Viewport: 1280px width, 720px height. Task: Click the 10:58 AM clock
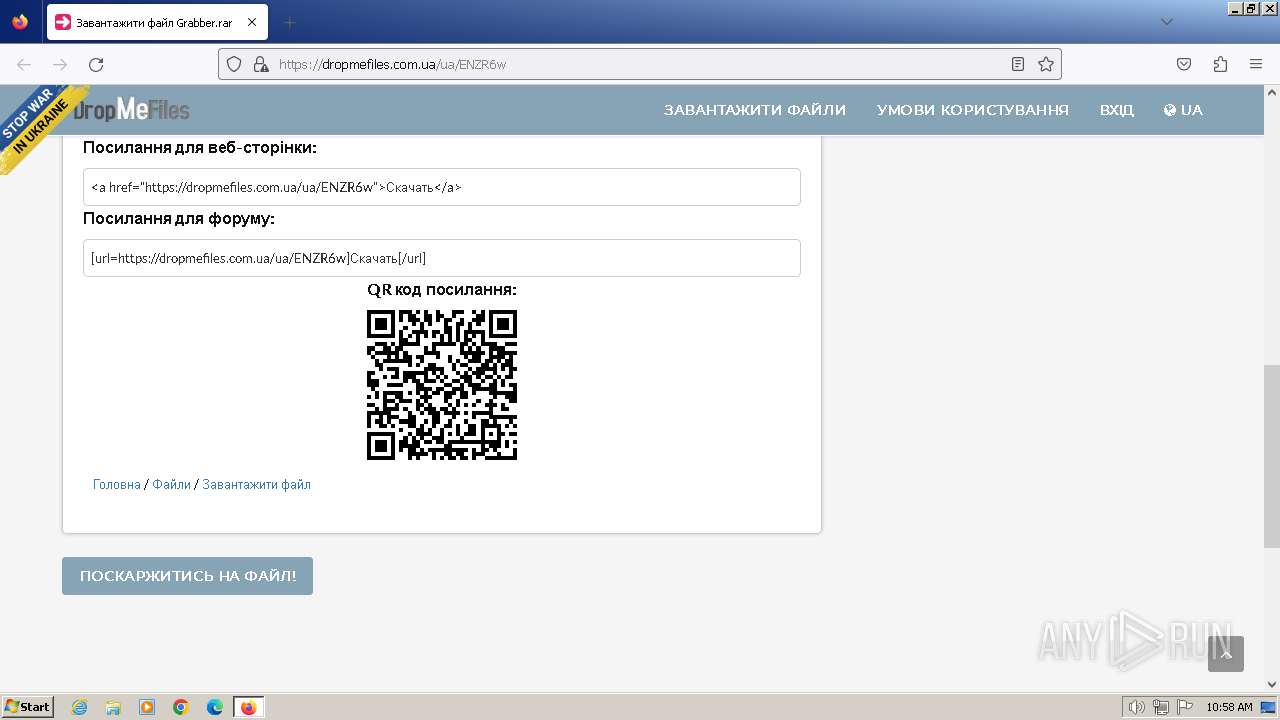tap(1229, 707)
